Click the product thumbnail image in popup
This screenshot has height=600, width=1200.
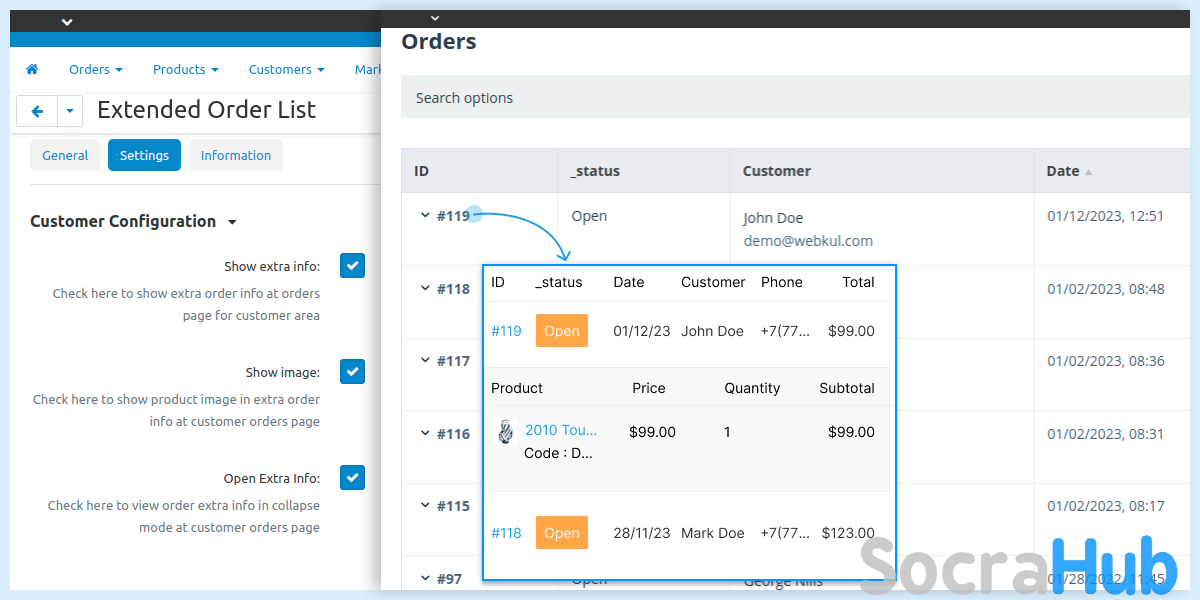(506, 432)
